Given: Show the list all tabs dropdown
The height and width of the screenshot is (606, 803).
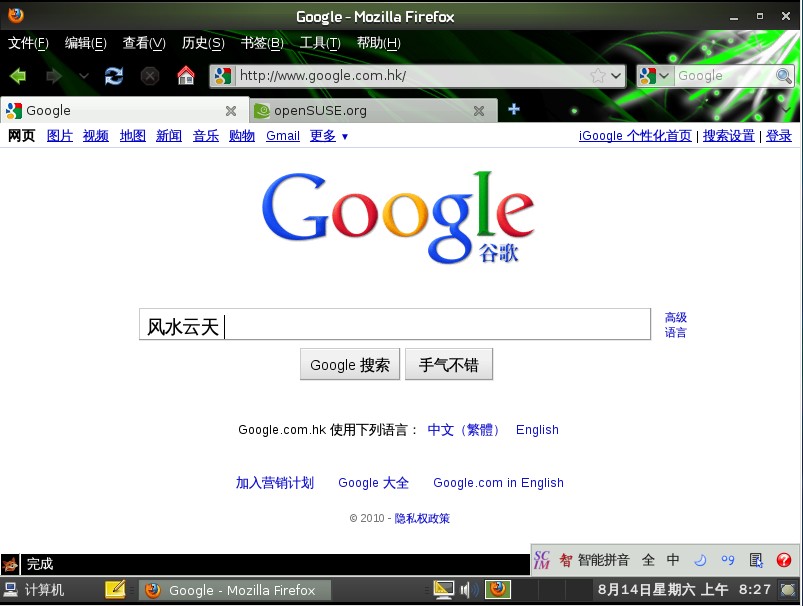Looking at the screenshot, I should tap(786, 110).
